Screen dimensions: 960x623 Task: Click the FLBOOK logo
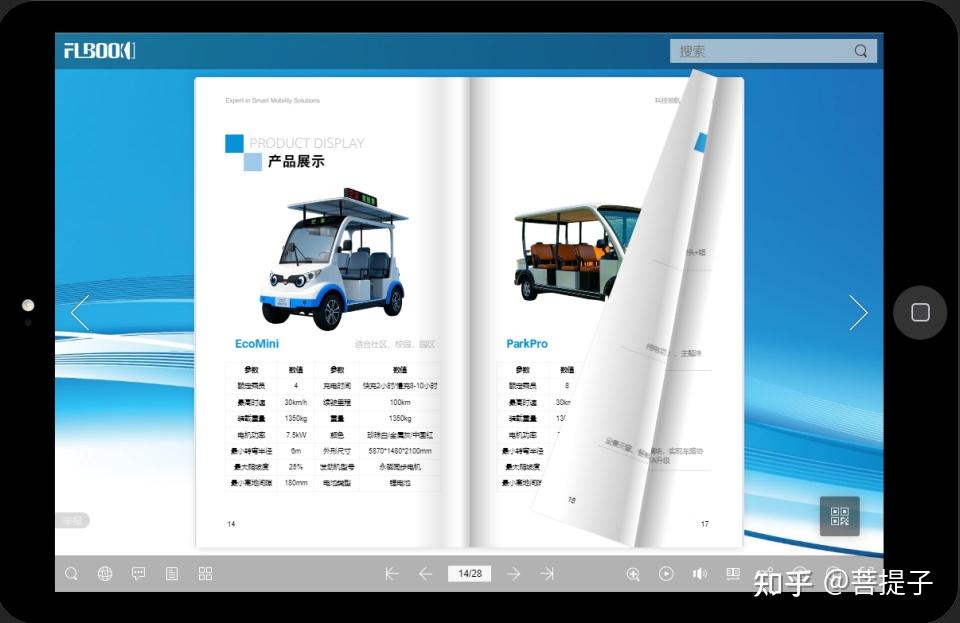(100, 51)
